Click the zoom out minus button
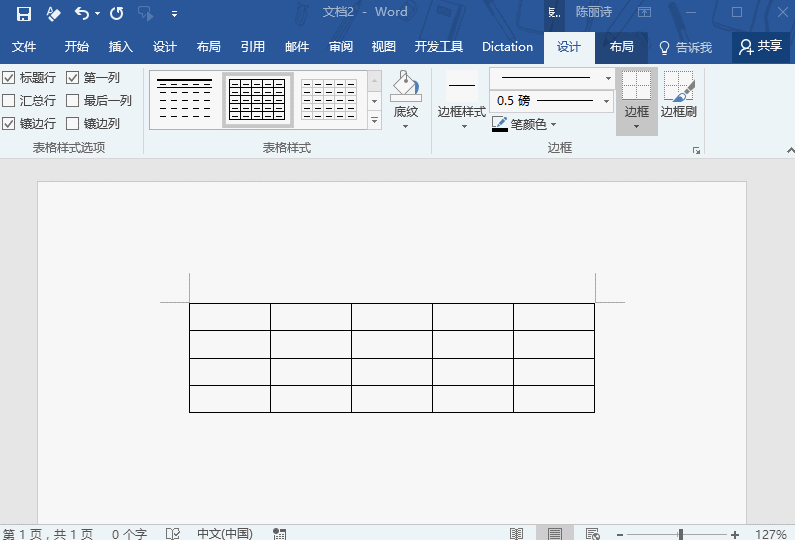Viewport: 795px width, 540px height. click(x=620, y=534)
